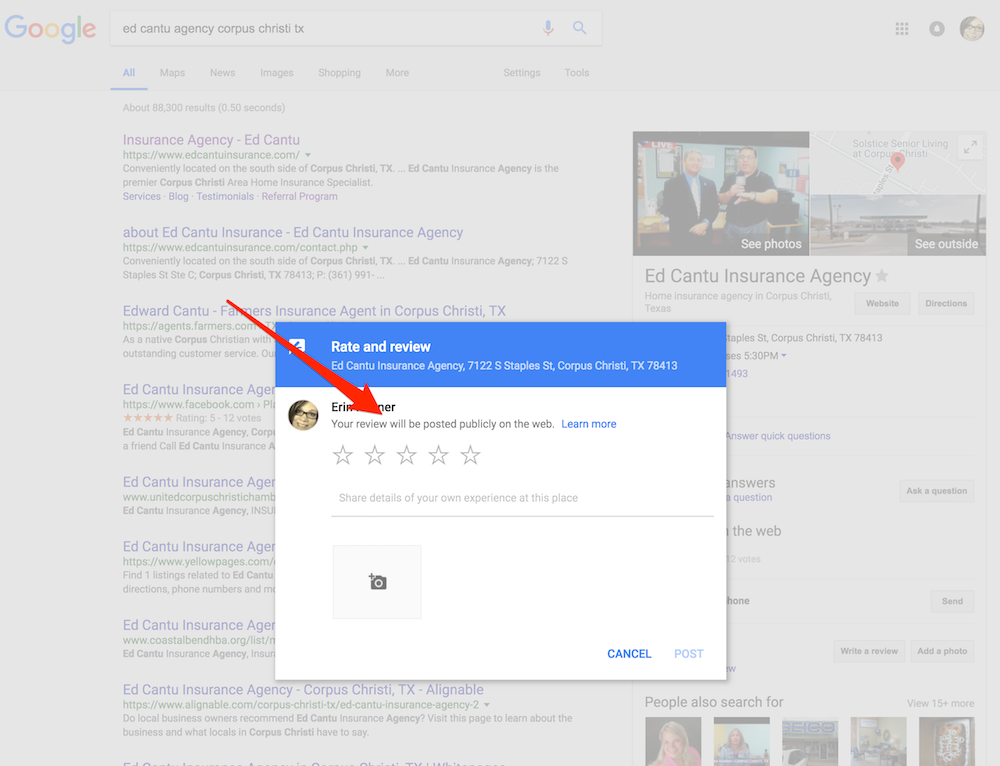Click the expand map arrows icon
The height and width of the screenshot is (766, 1000).
970,147
